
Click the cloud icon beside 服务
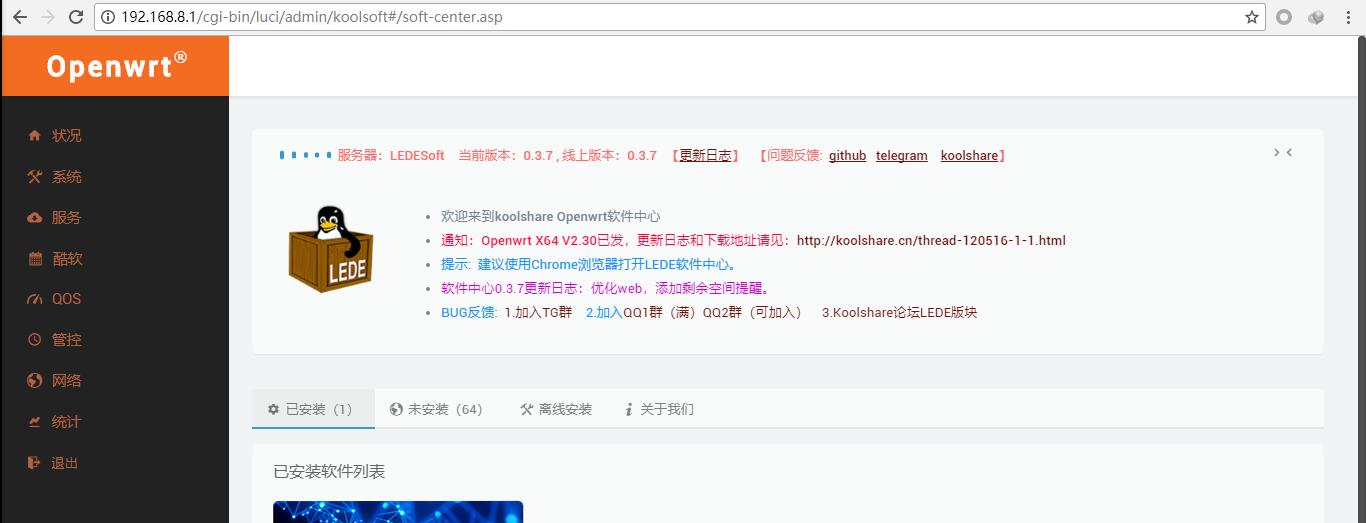(35, 218)
